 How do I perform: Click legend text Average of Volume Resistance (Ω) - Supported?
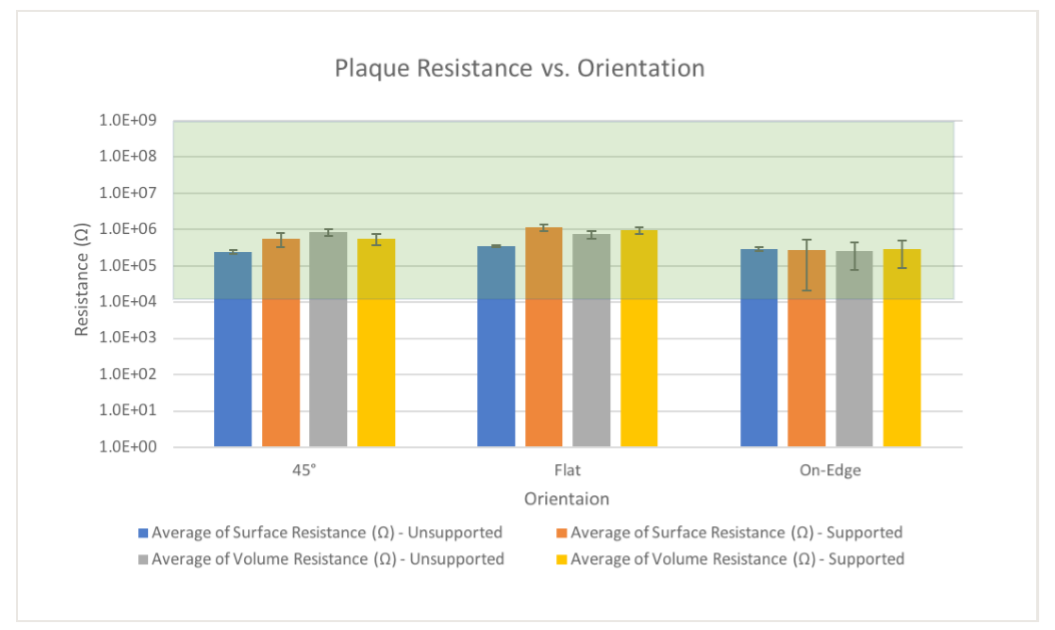pos(737,559)
